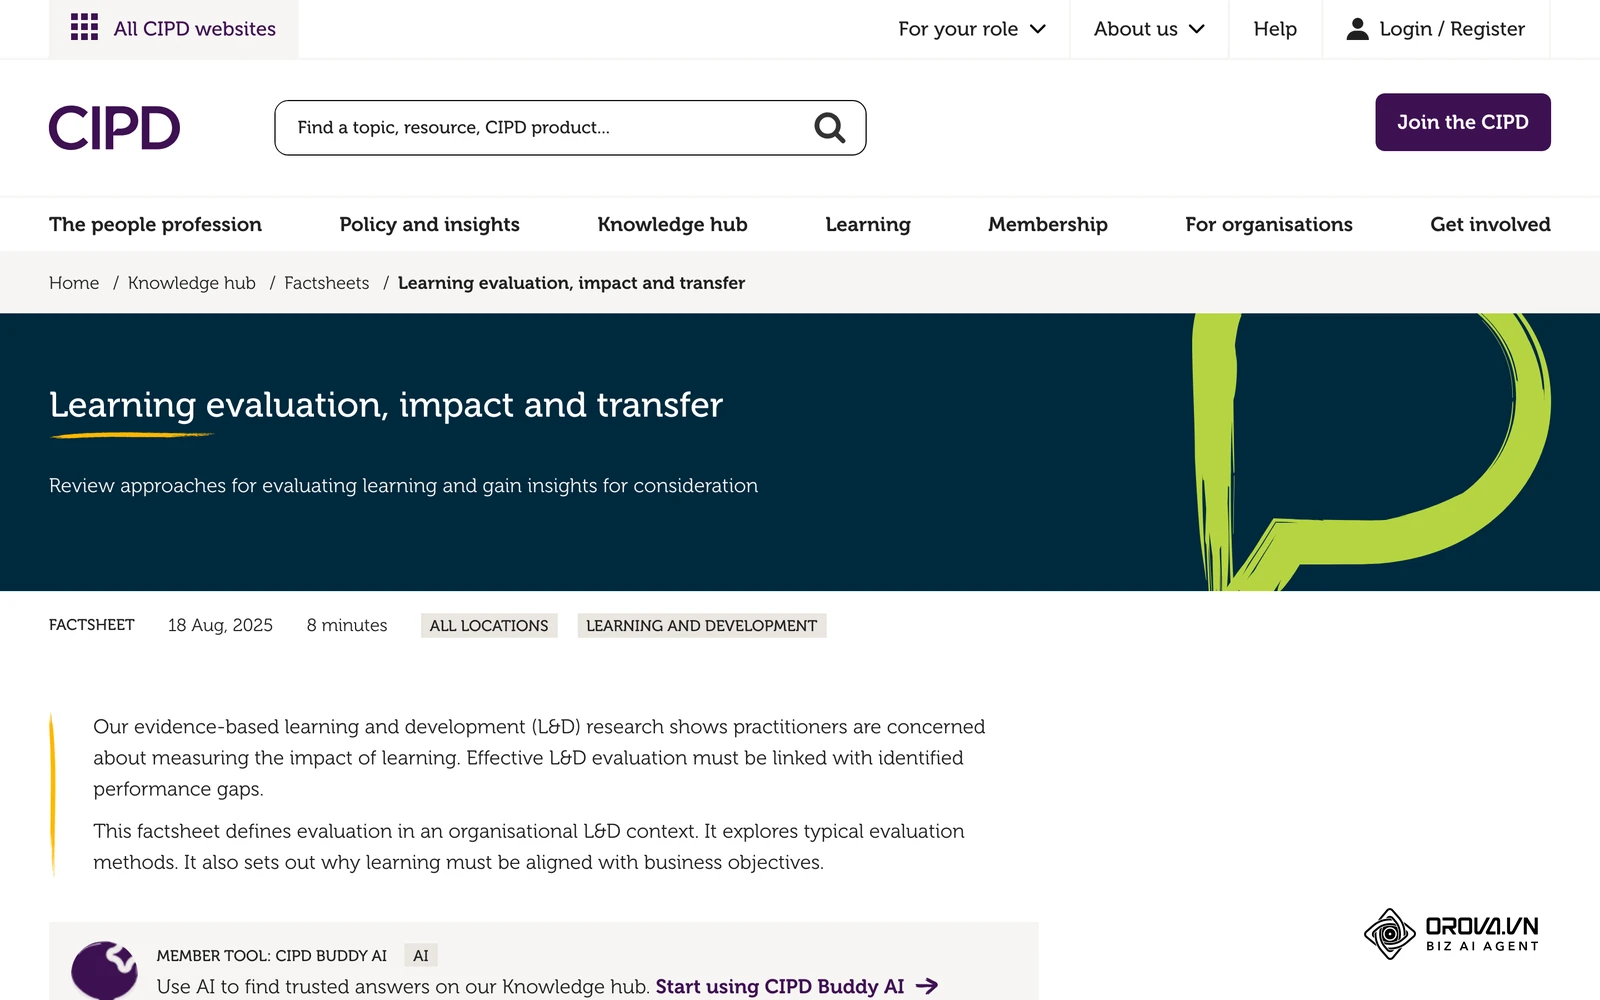This screenshot has width=1600, height=1000.
Task: Click the Login user profile icon
Action: point(1357,29)
